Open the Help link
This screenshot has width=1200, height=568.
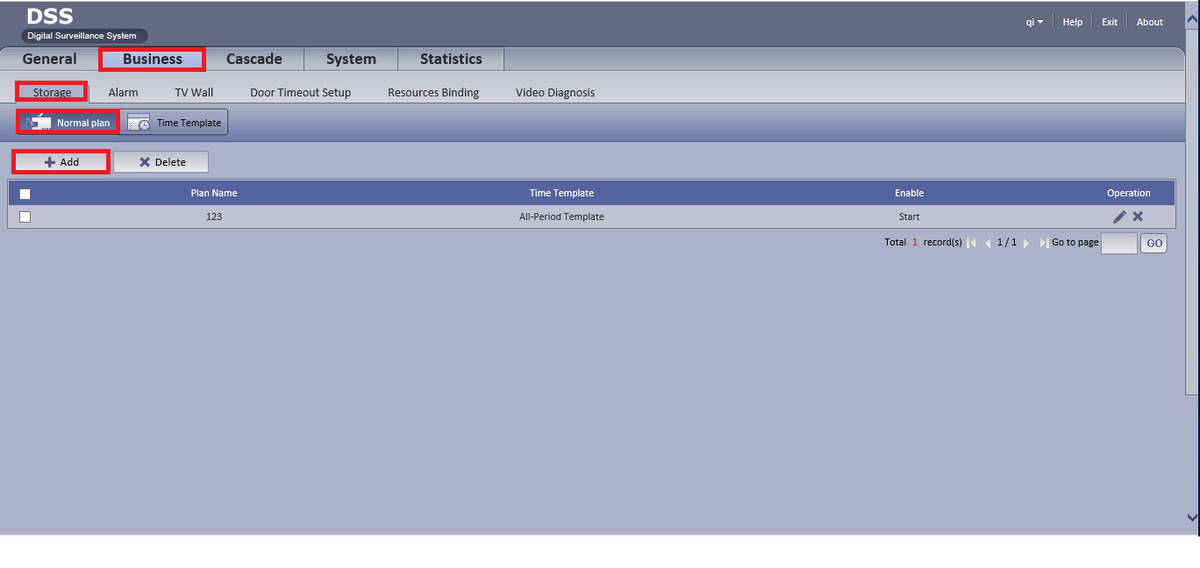[1072, 22]
